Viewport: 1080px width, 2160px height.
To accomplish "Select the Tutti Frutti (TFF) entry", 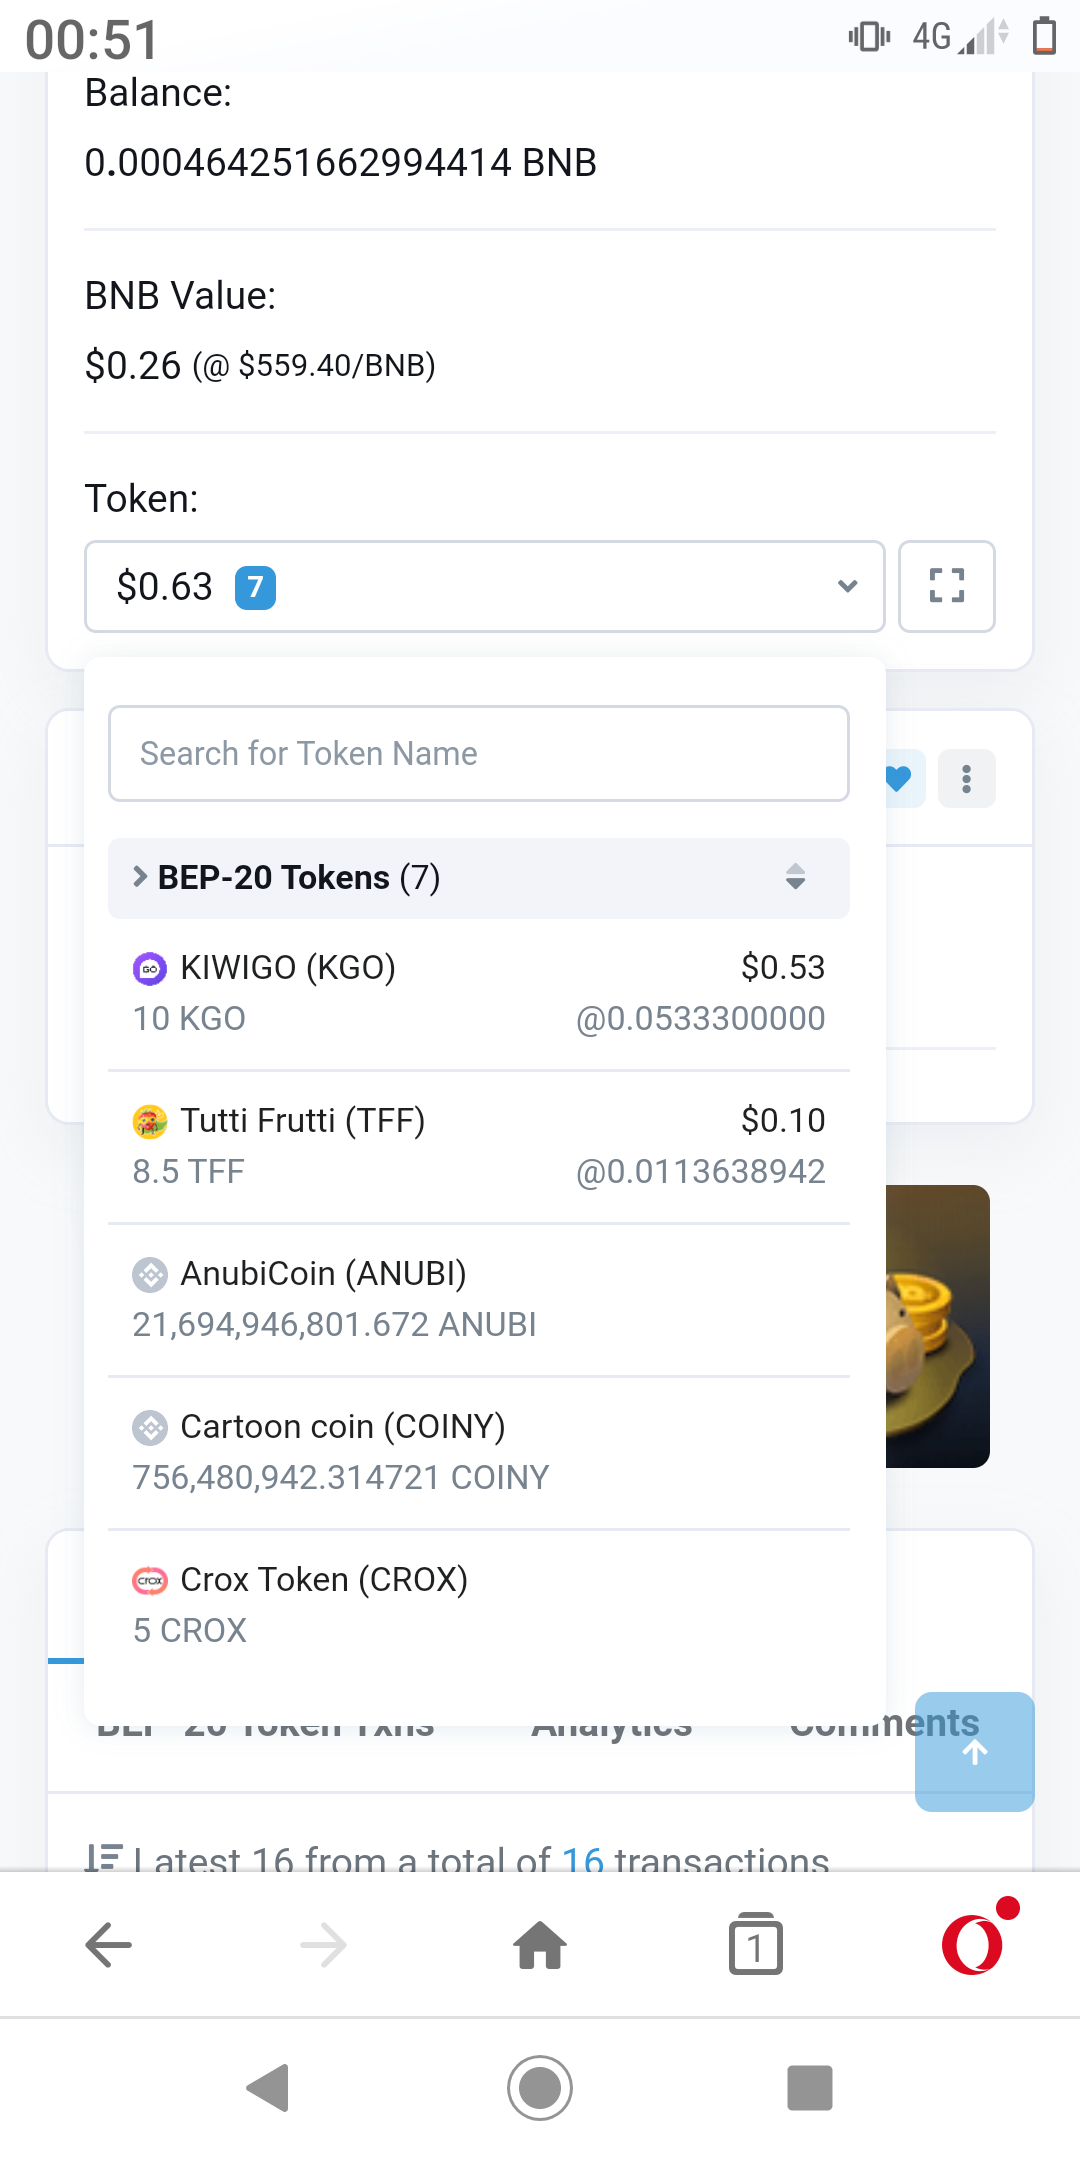I will pyautogui.click(x=479, y=1146).
